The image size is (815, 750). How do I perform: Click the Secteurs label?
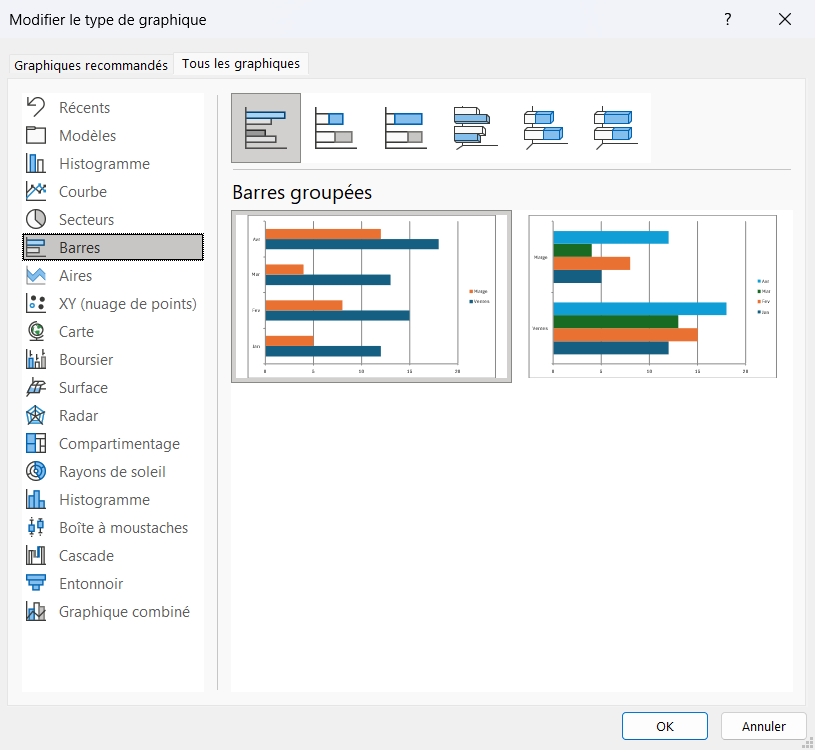(x=86, y=220)
